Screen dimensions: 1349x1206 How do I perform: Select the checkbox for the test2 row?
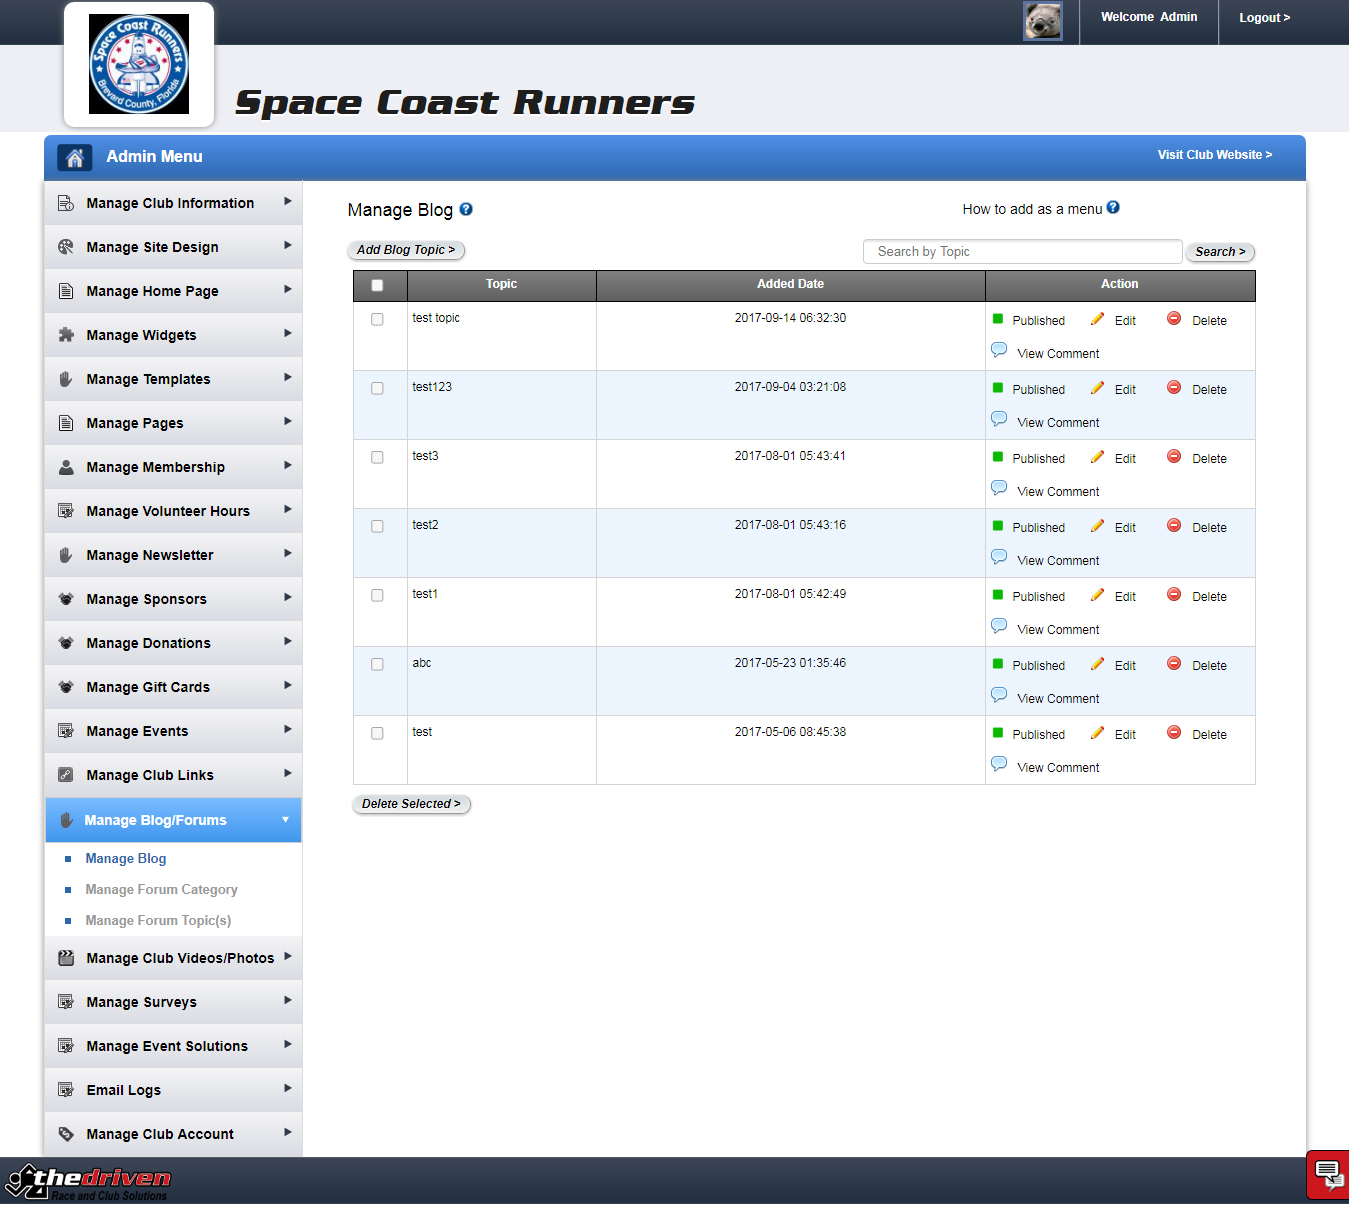[x=377, y=526]
